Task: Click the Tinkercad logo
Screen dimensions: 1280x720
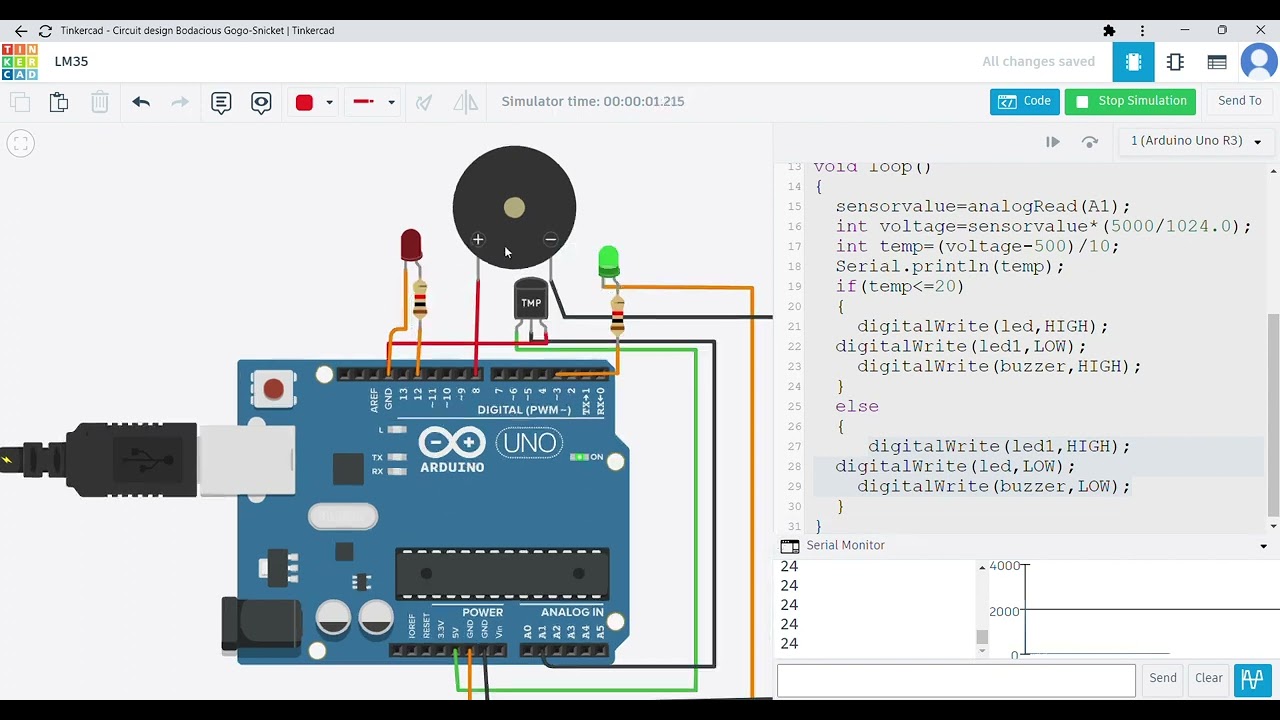Action: click(x=19, y=62)
